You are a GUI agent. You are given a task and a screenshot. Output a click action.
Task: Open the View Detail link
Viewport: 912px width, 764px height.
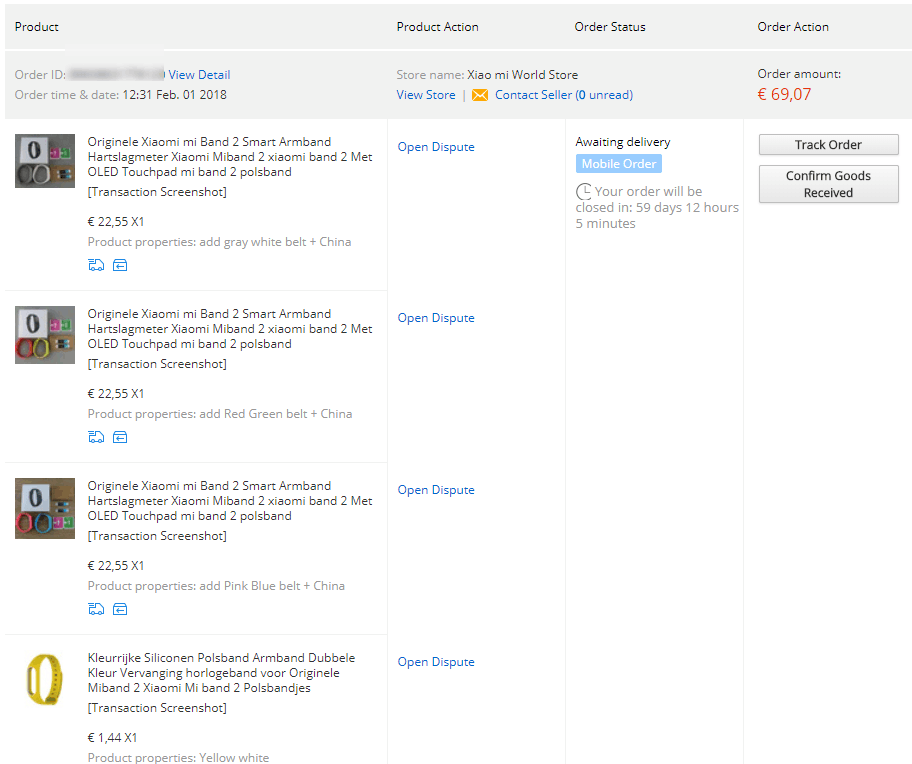point(199,75)
